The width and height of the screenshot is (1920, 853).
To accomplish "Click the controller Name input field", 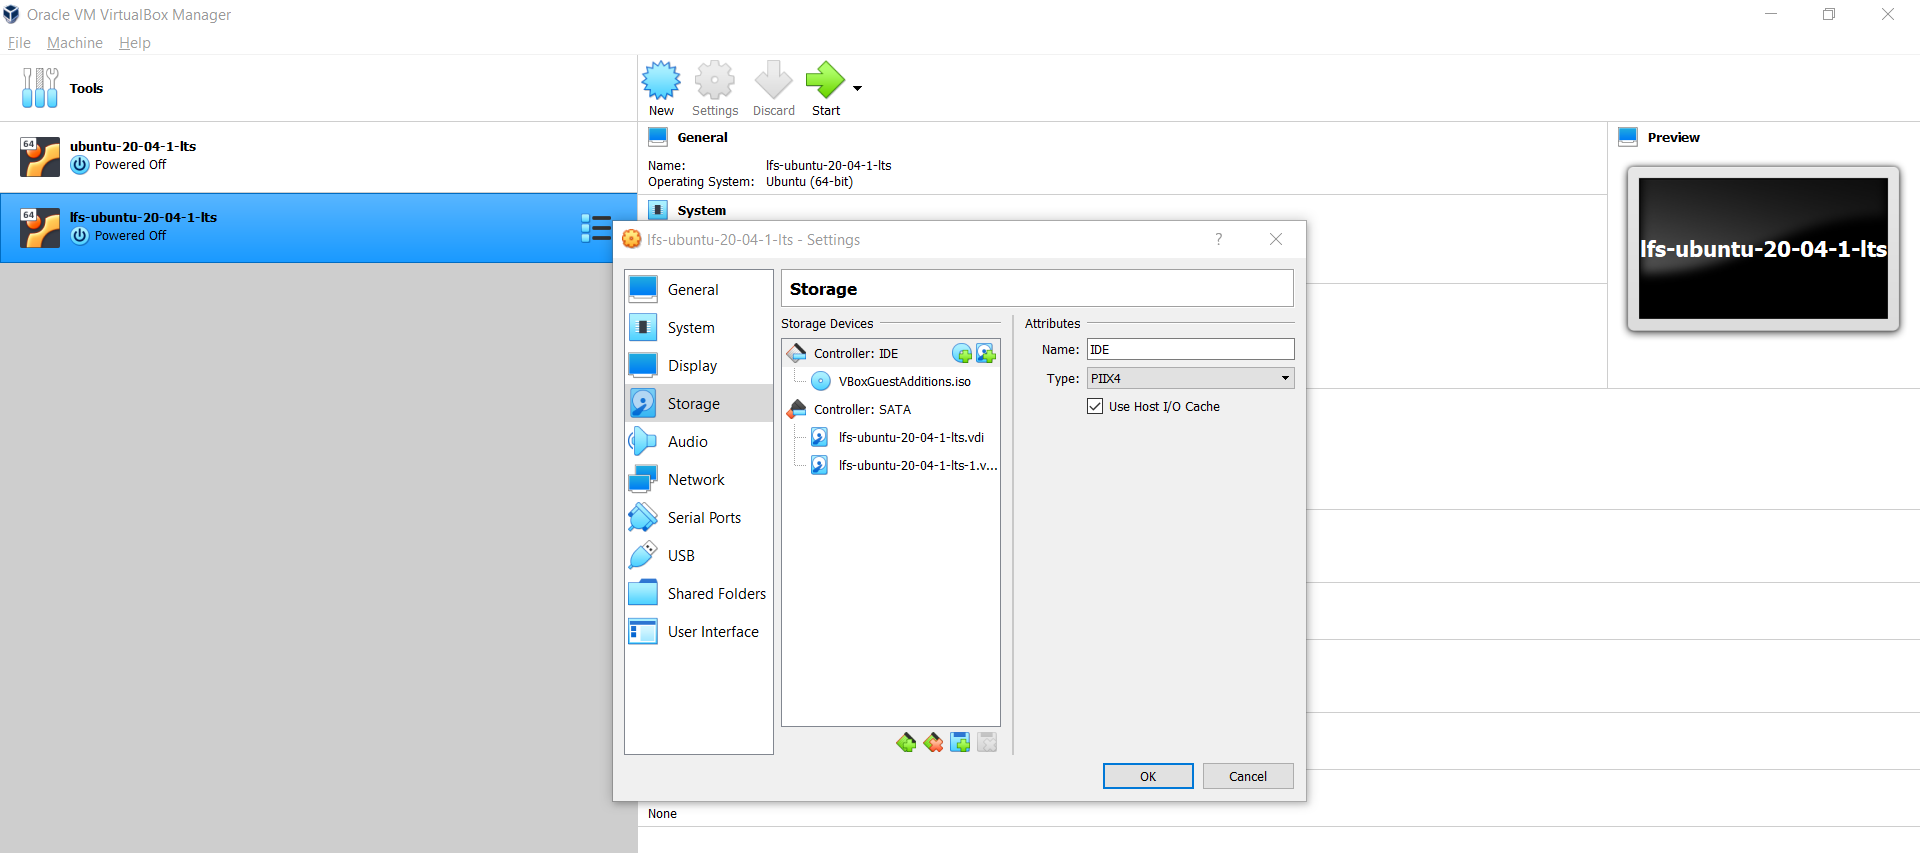I will click(1190, 349).
